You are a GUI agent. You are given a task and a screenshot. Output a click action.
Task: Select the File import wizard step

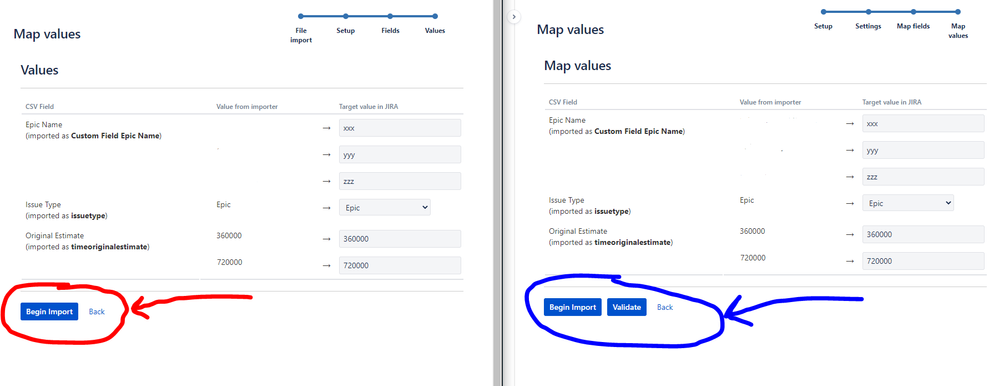[x=301, y=34]
